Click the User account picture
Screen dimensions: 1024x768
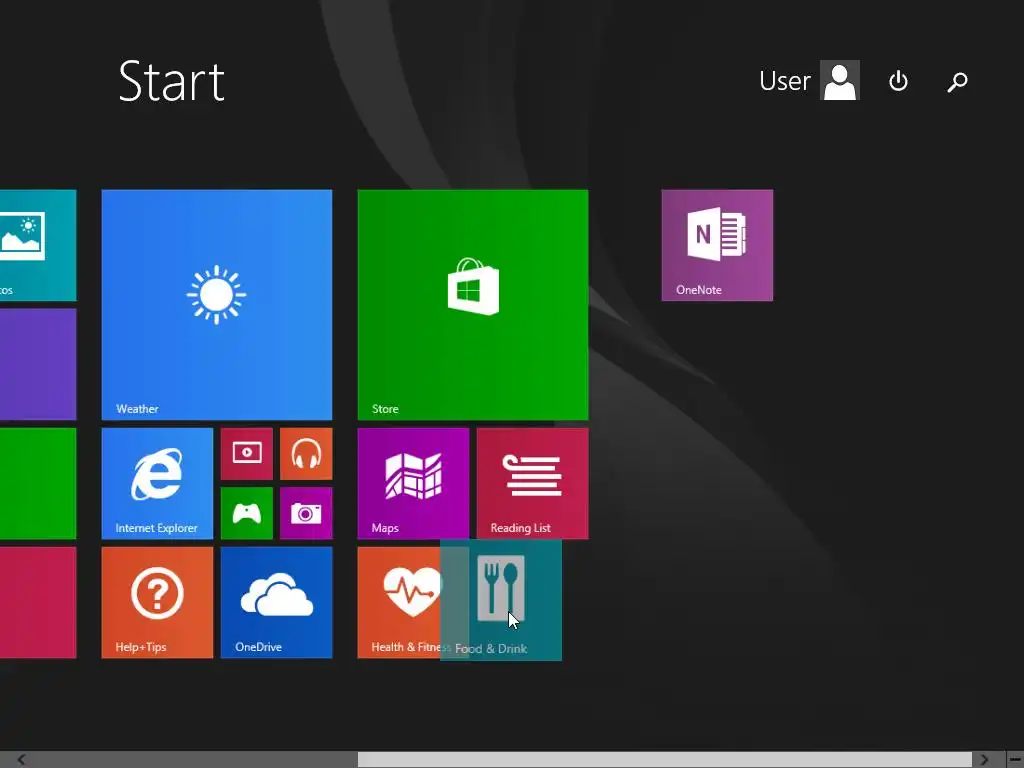[840, 80]
